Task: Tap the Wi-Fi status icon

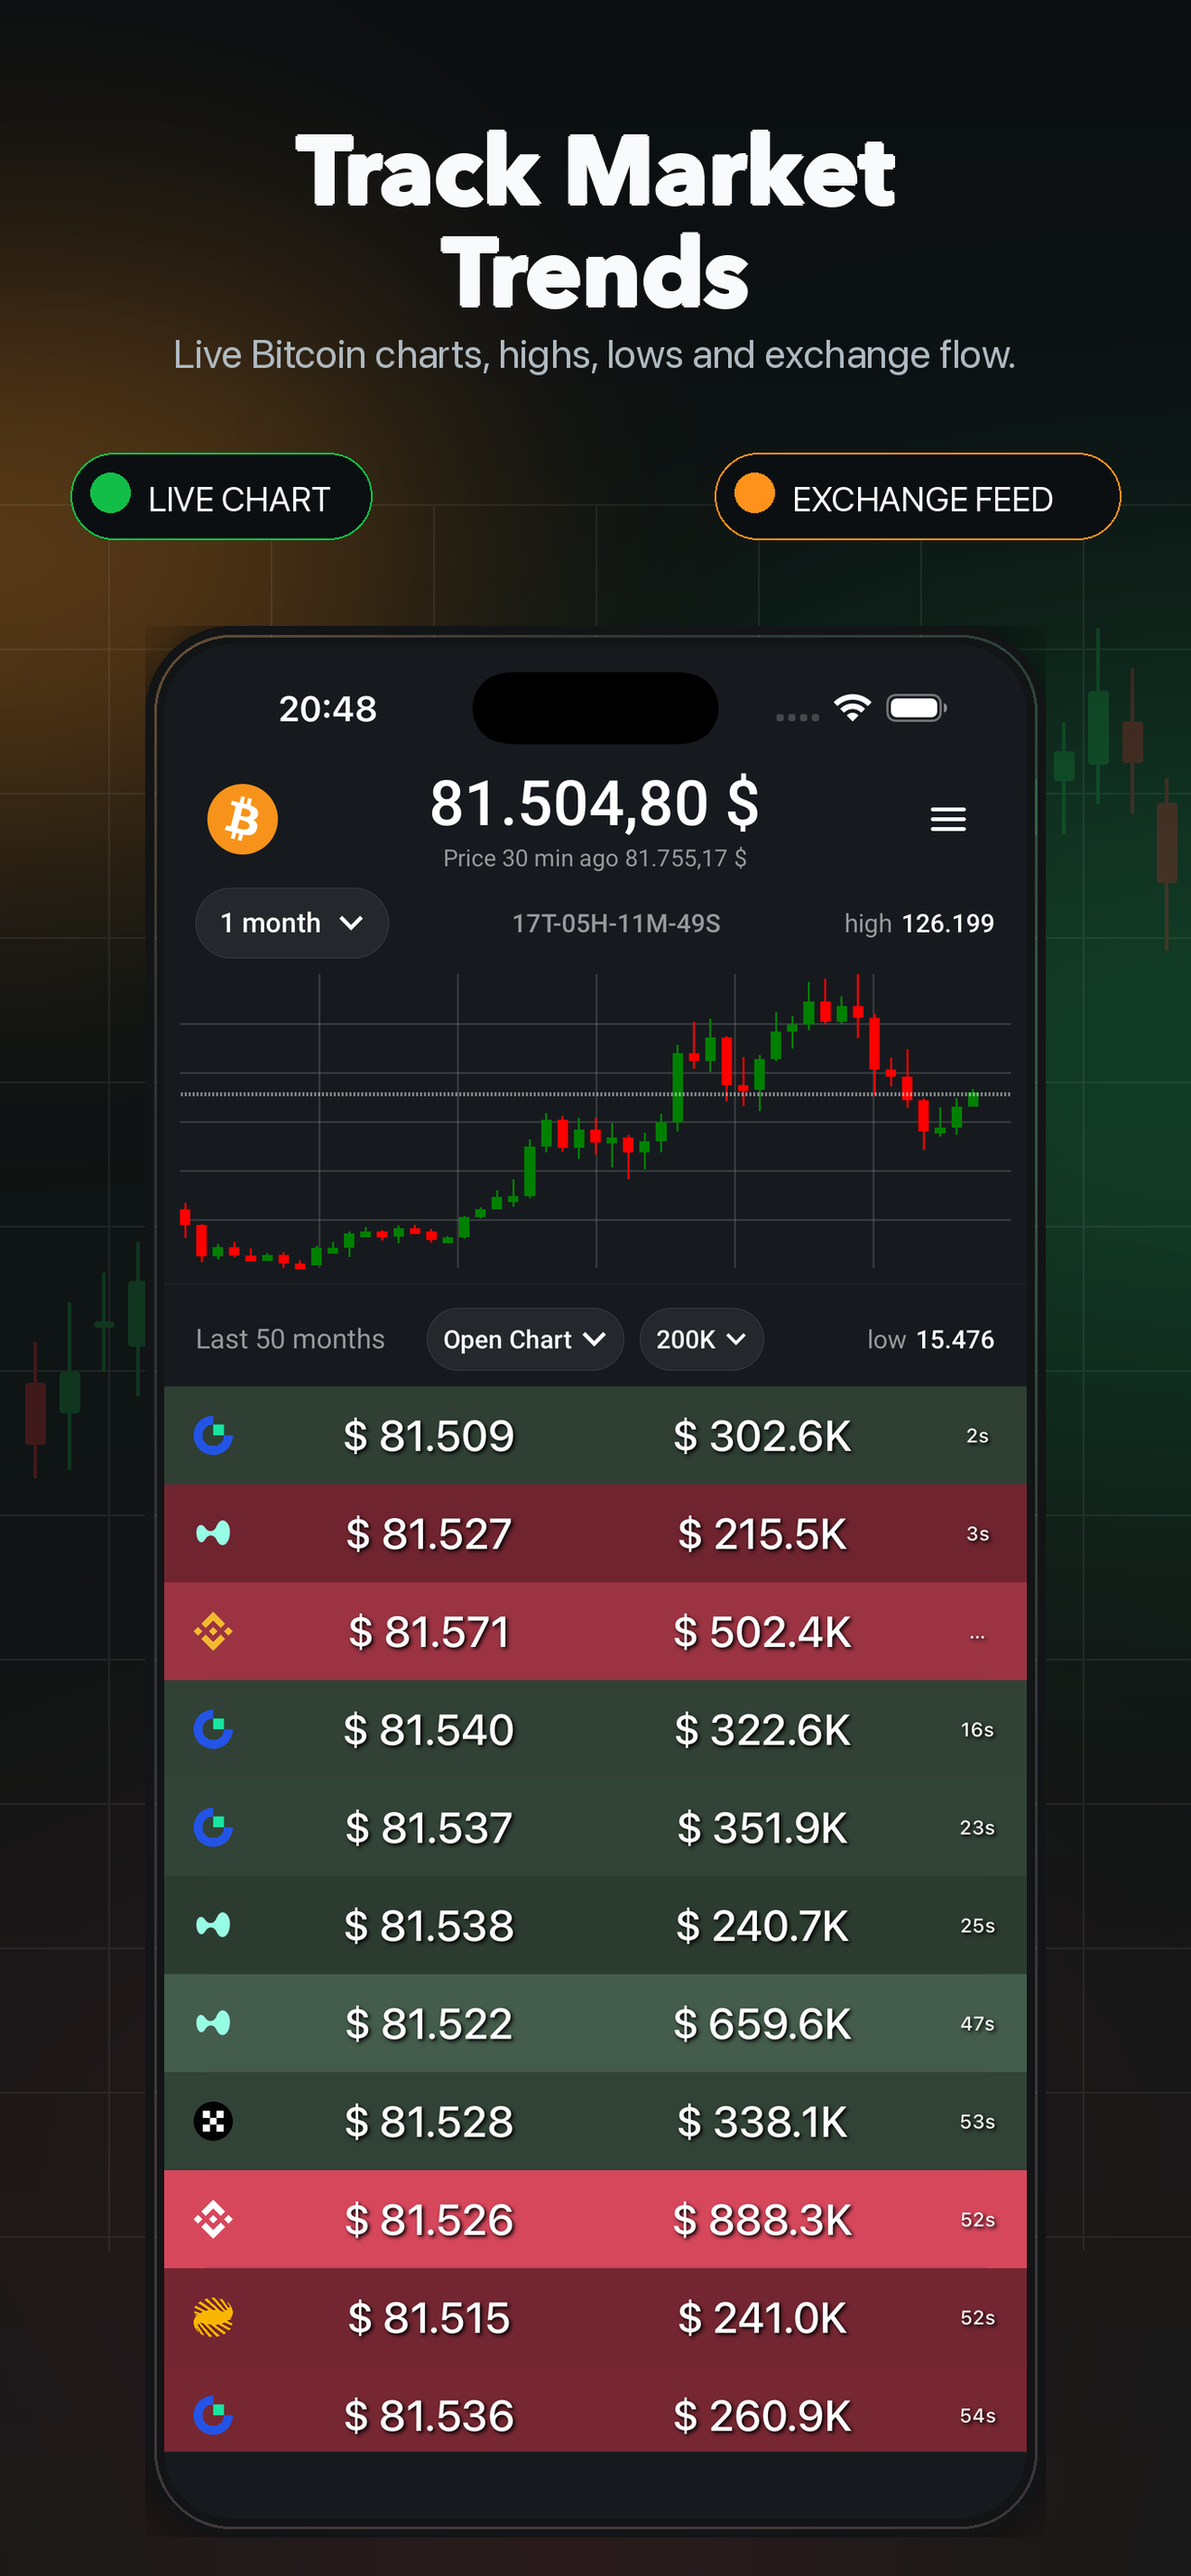Action: 852,708
